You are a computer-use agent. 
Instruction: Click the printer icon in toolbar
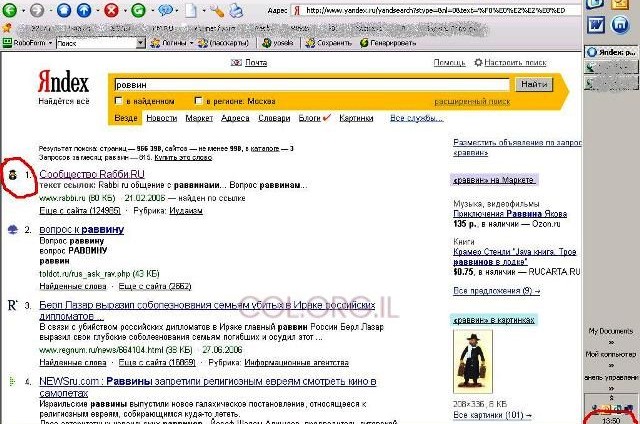[236, 11]
